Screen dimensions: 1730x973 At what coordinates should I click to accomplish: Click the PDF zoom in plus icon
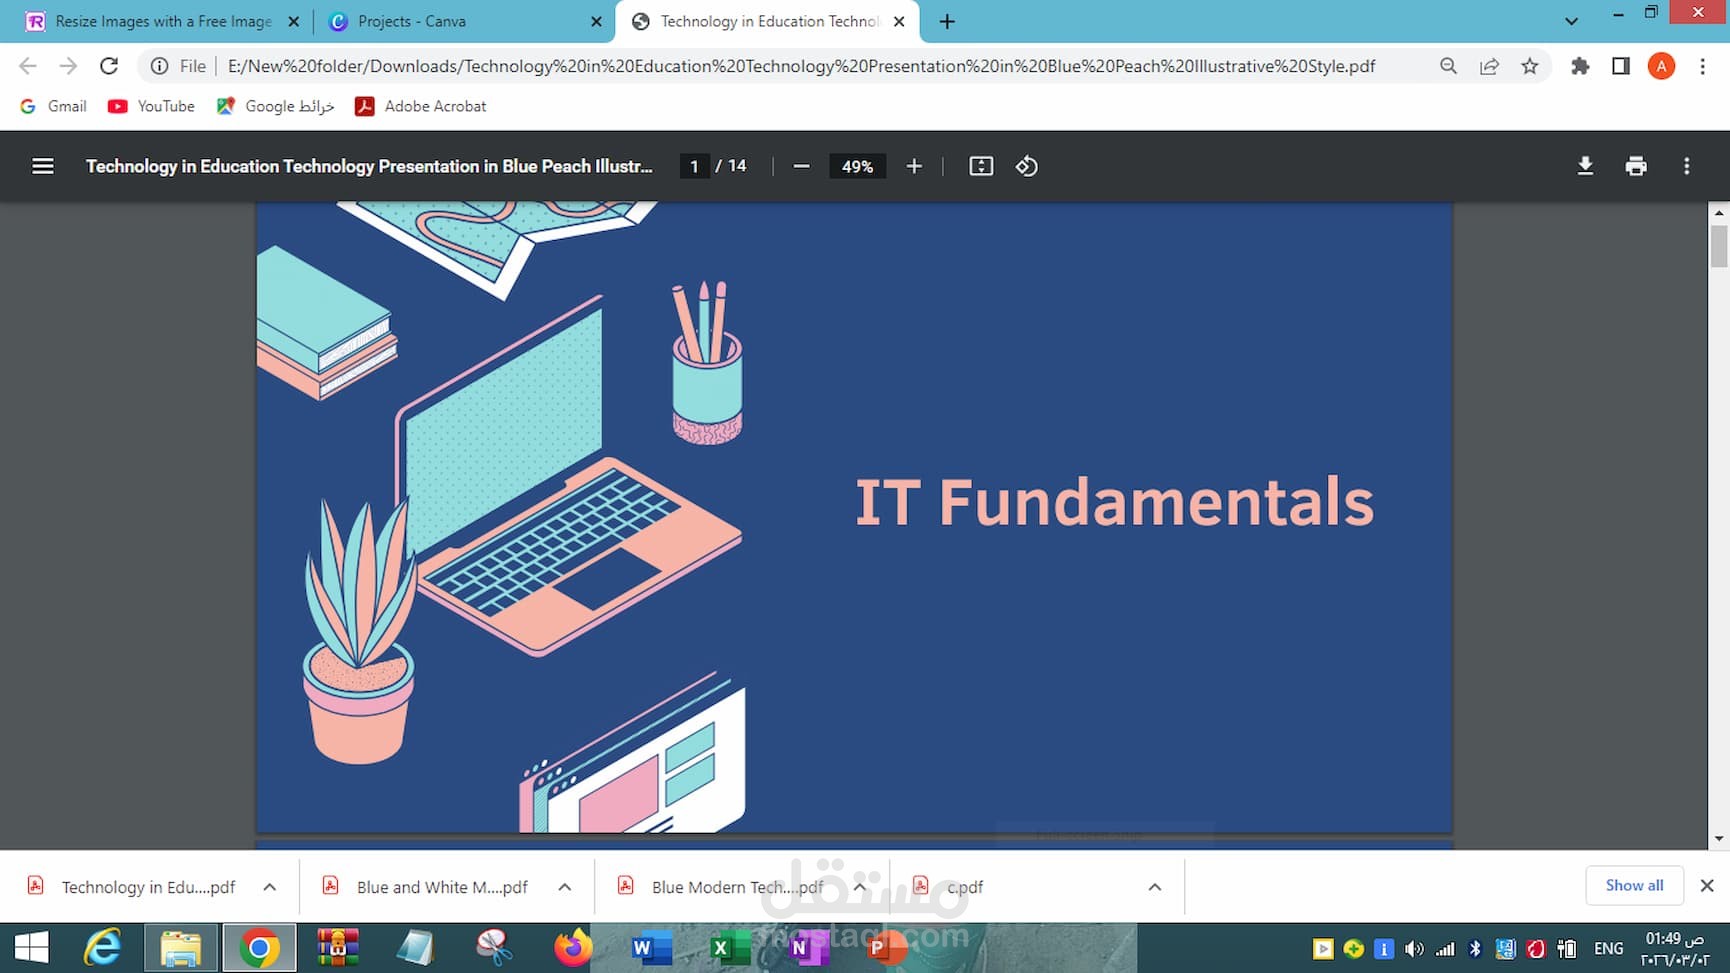(x=914, y=166)
